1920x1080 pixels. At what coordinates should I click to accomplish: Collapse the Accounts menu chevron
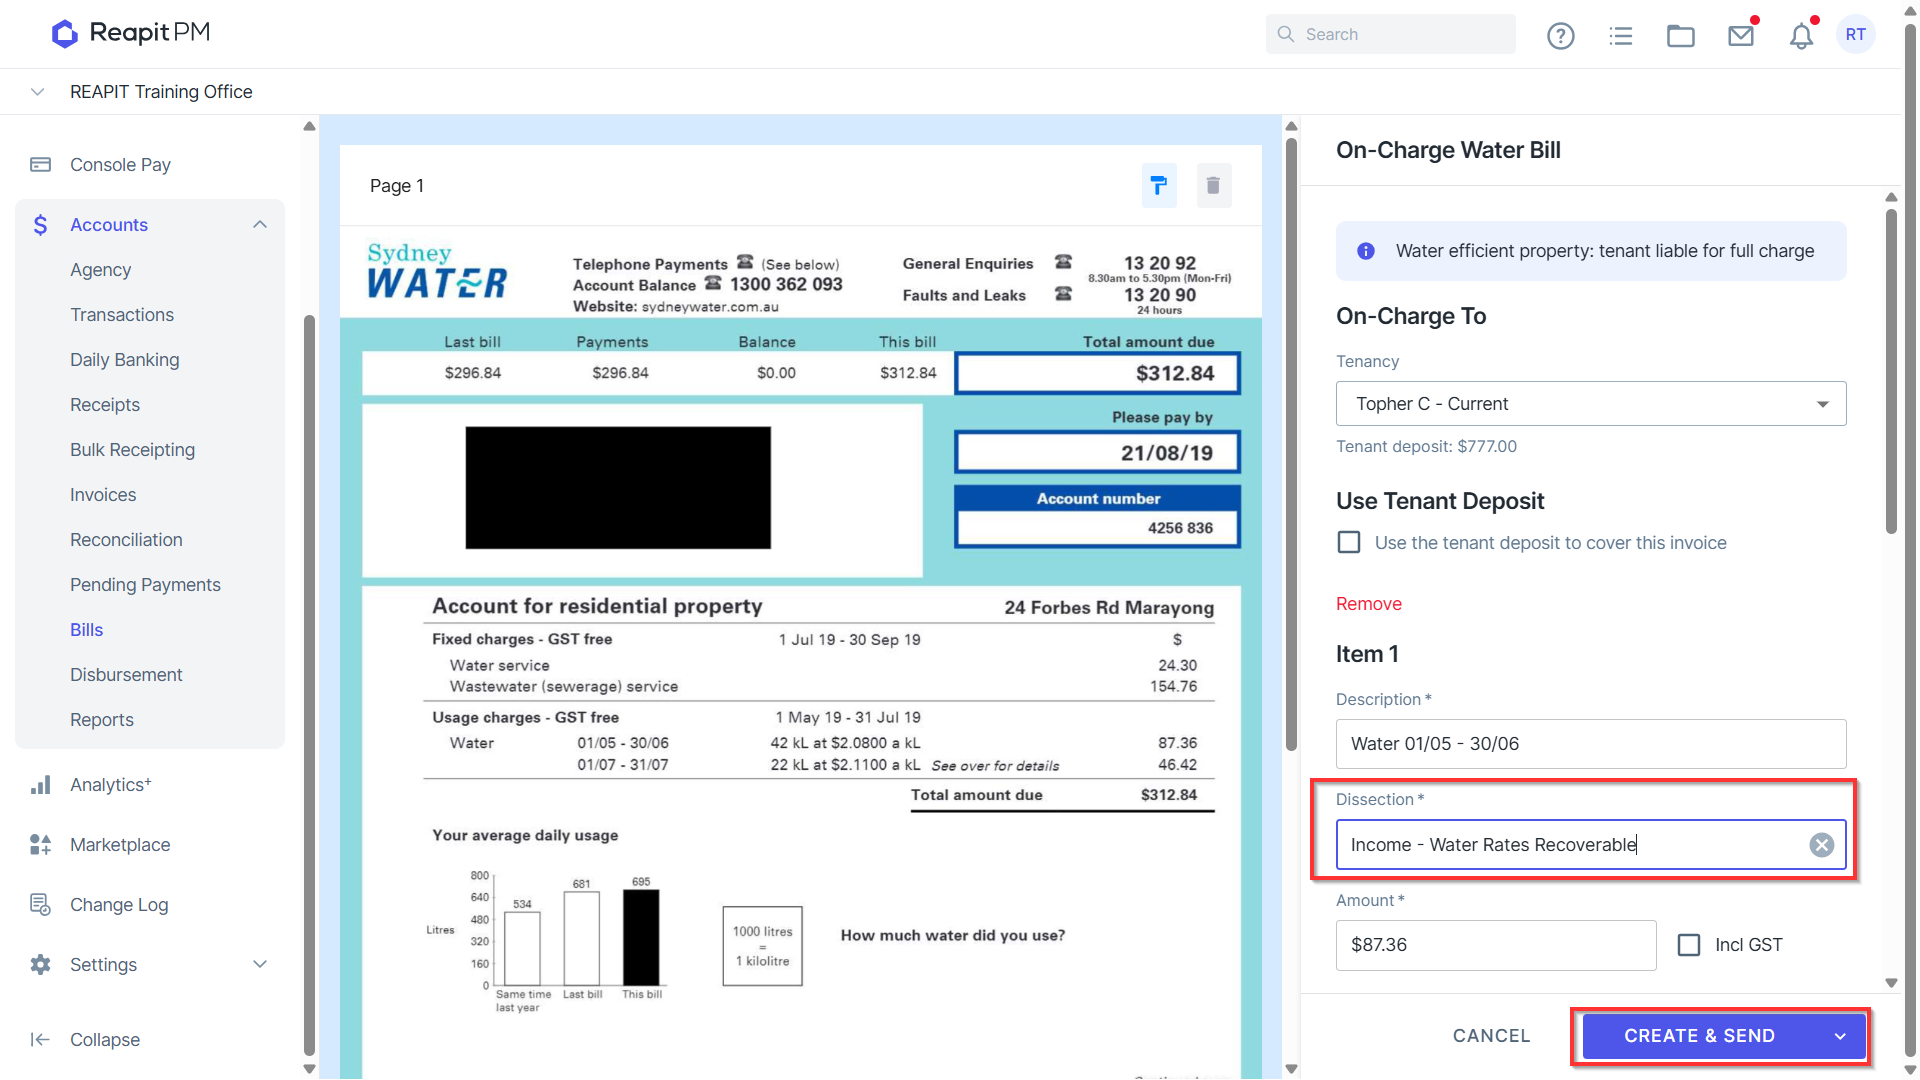point(260,224)
